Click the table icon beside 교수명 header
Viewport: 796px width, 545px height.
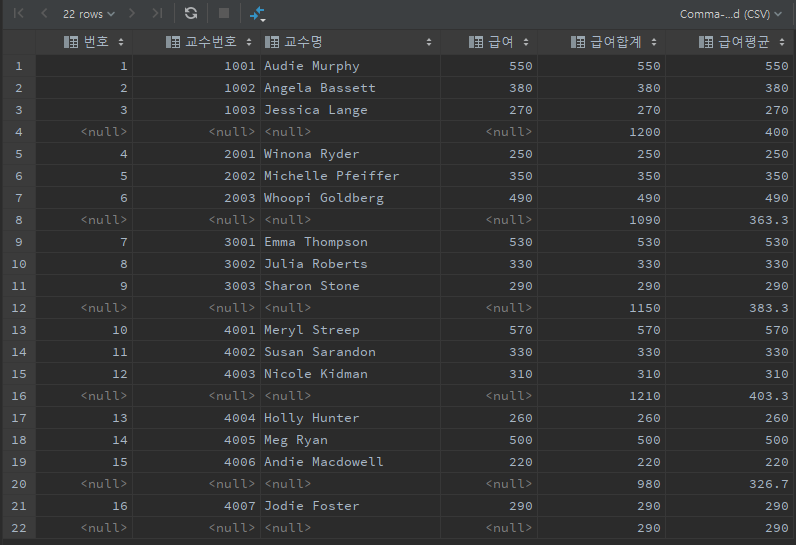tap(272, 42)
